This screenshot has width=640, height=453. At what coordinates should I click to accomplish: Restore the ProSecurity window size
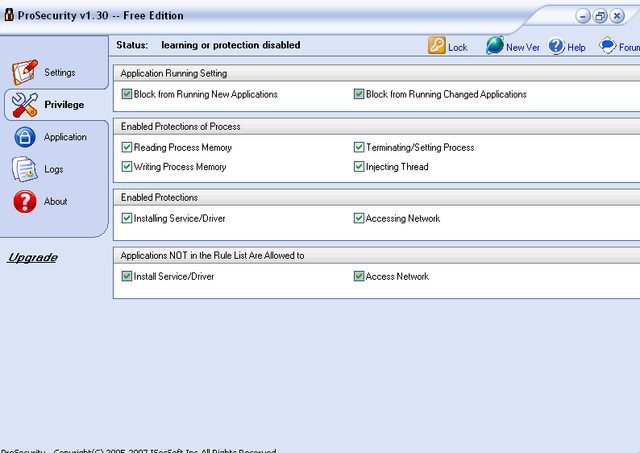coord(600,16)
